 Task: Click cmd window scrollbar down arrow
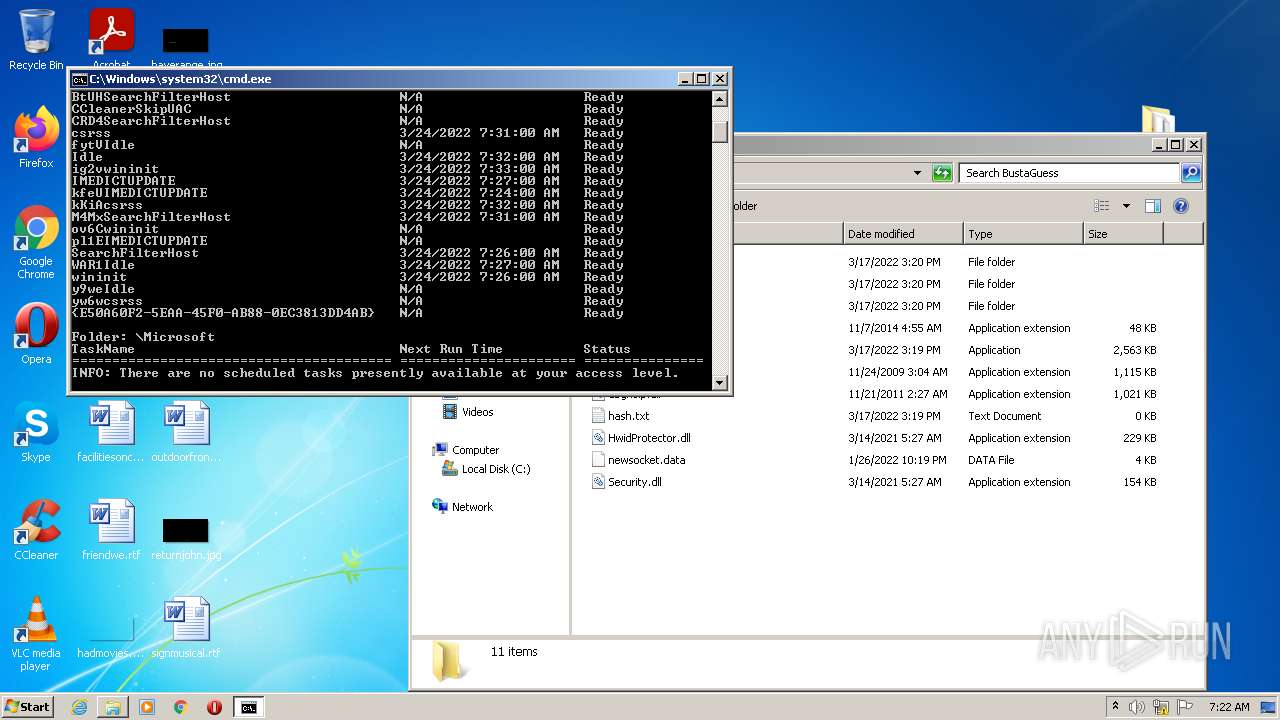click(720, 382)
